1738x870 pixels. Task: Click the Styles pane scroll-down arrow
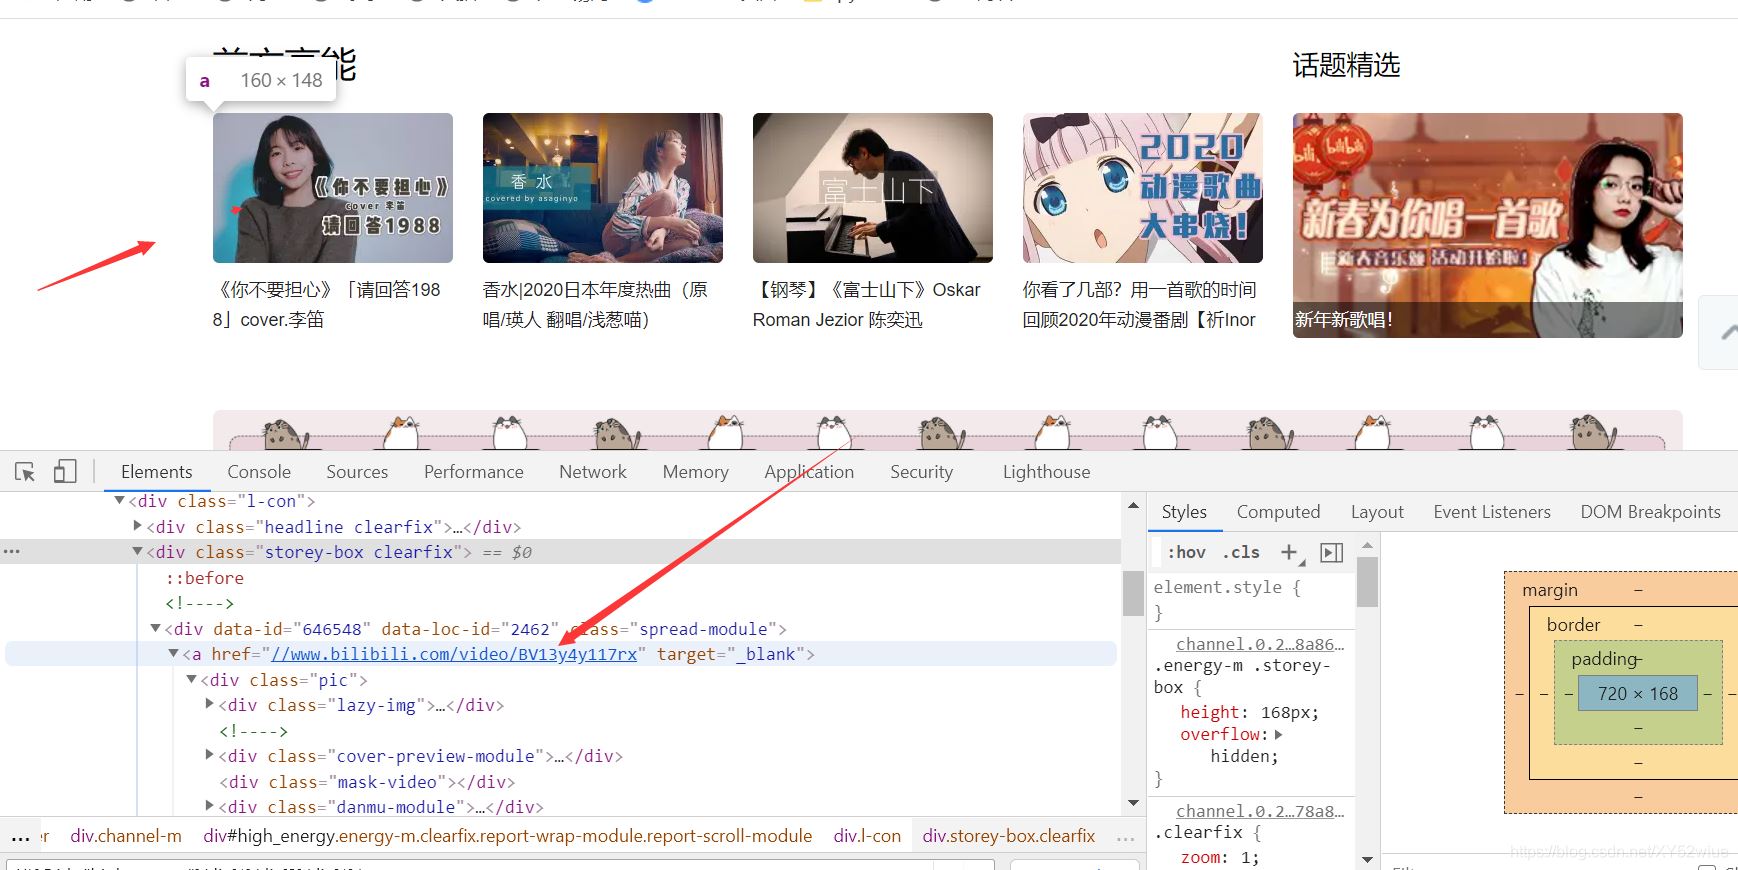click(1367, 859)
